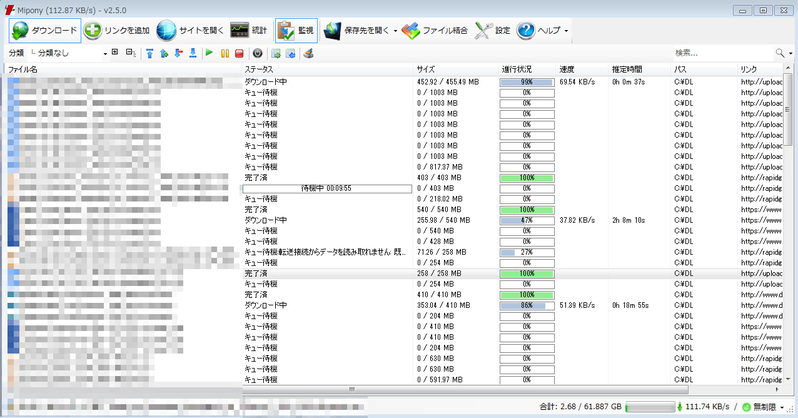Open the 統計 (Statistics) view
The height and width of the screenshot is (418, 798).
(x=249, y=31)
